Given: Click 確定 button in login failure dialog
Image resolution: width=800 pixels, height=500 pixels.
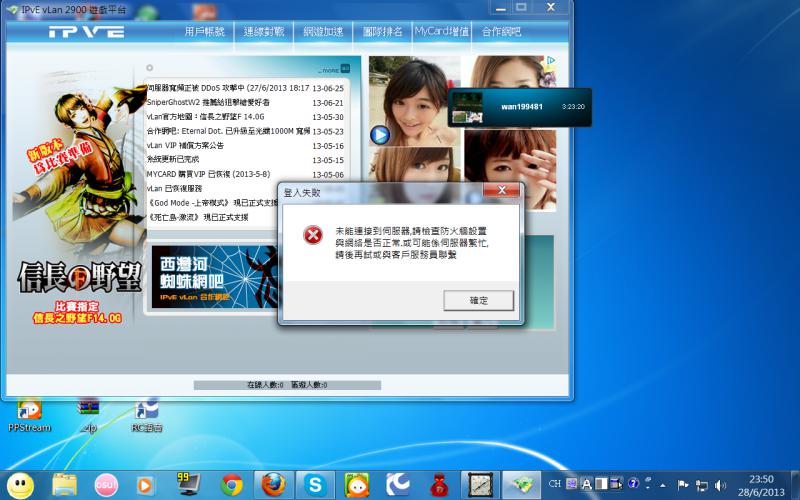Looking at the screenshot, I should point(478,301).
